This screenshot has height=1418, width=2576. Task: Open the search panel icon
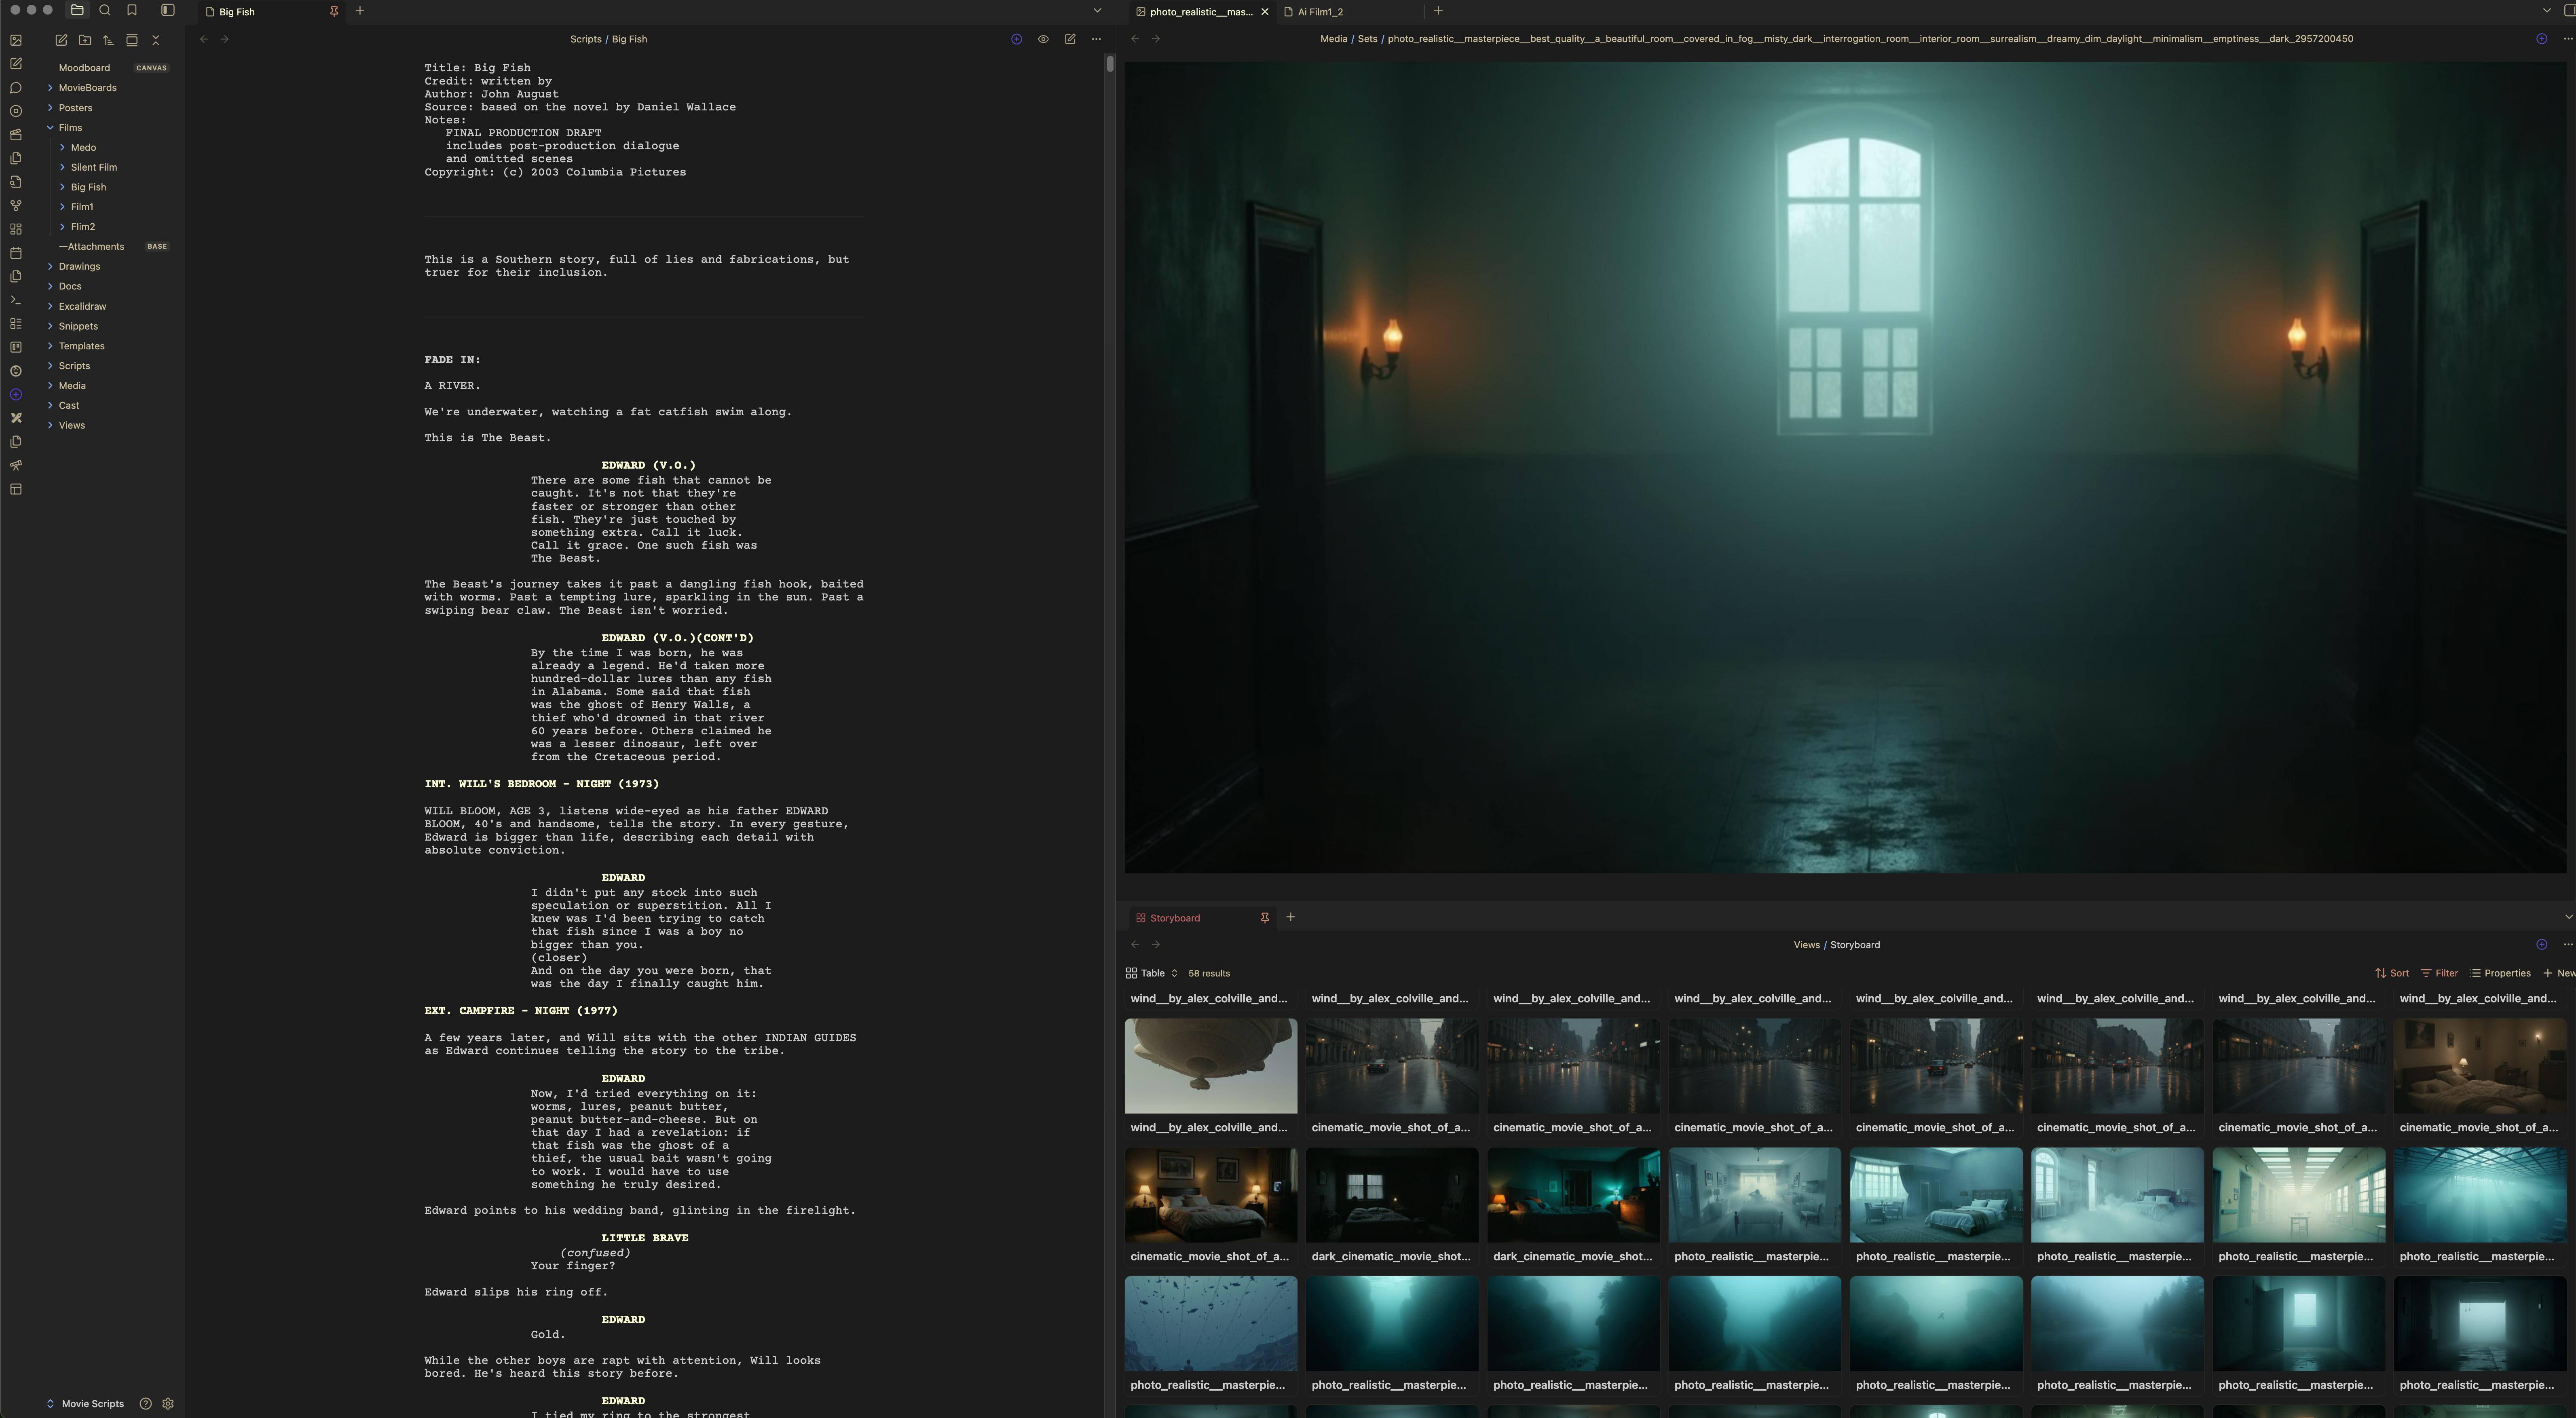105,10
